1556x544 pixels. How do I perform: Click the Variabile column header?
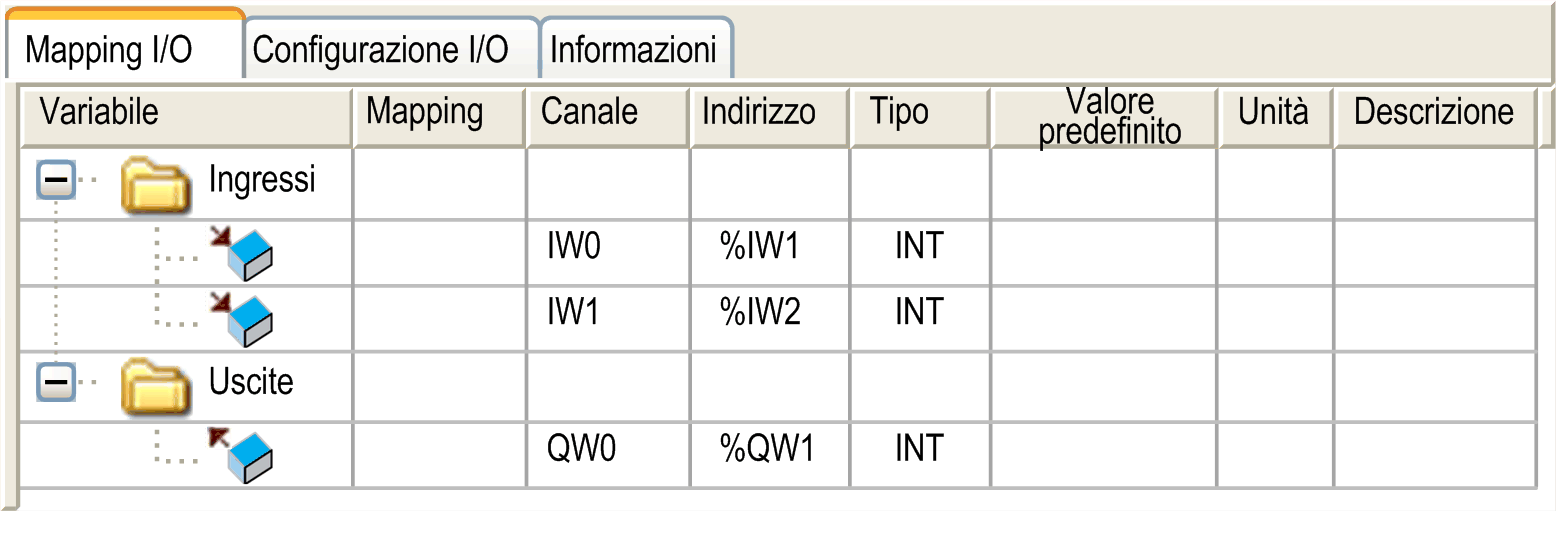[98, 112]
